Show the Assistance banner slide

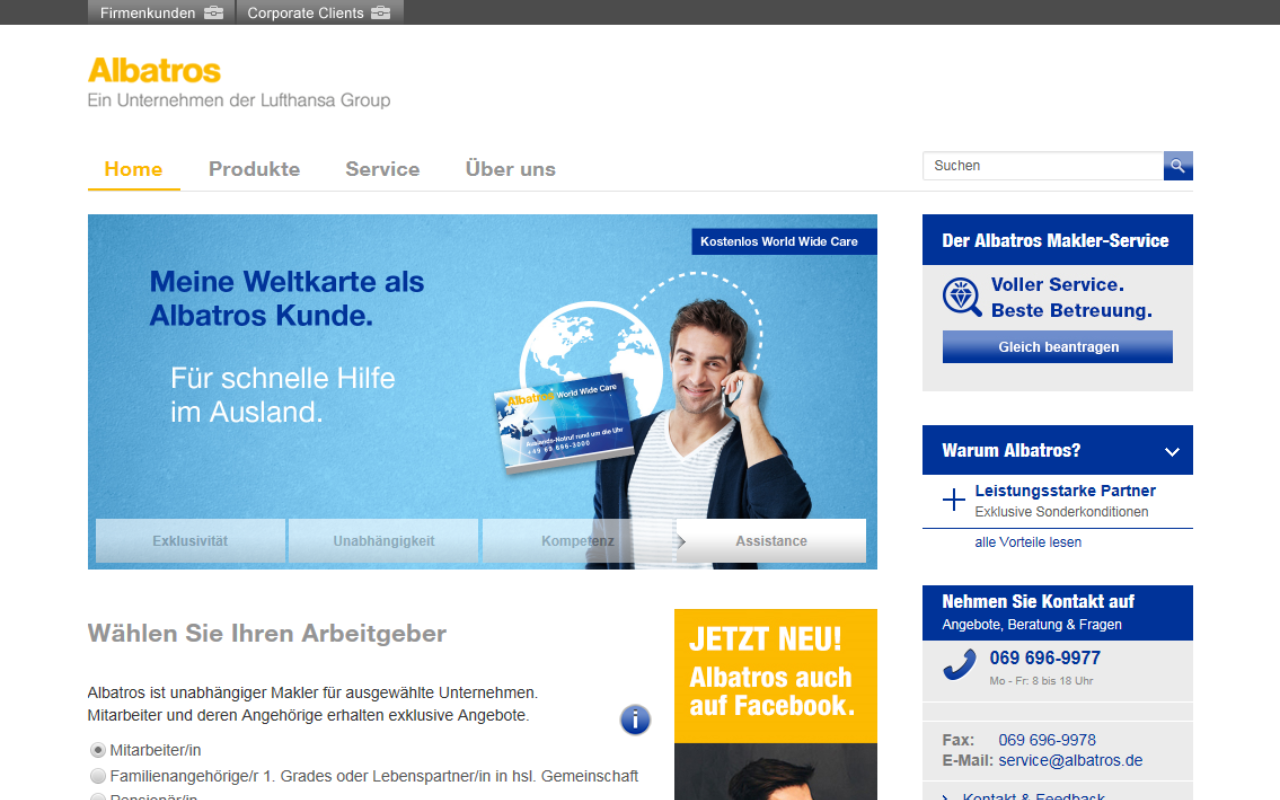pos(771,541)
